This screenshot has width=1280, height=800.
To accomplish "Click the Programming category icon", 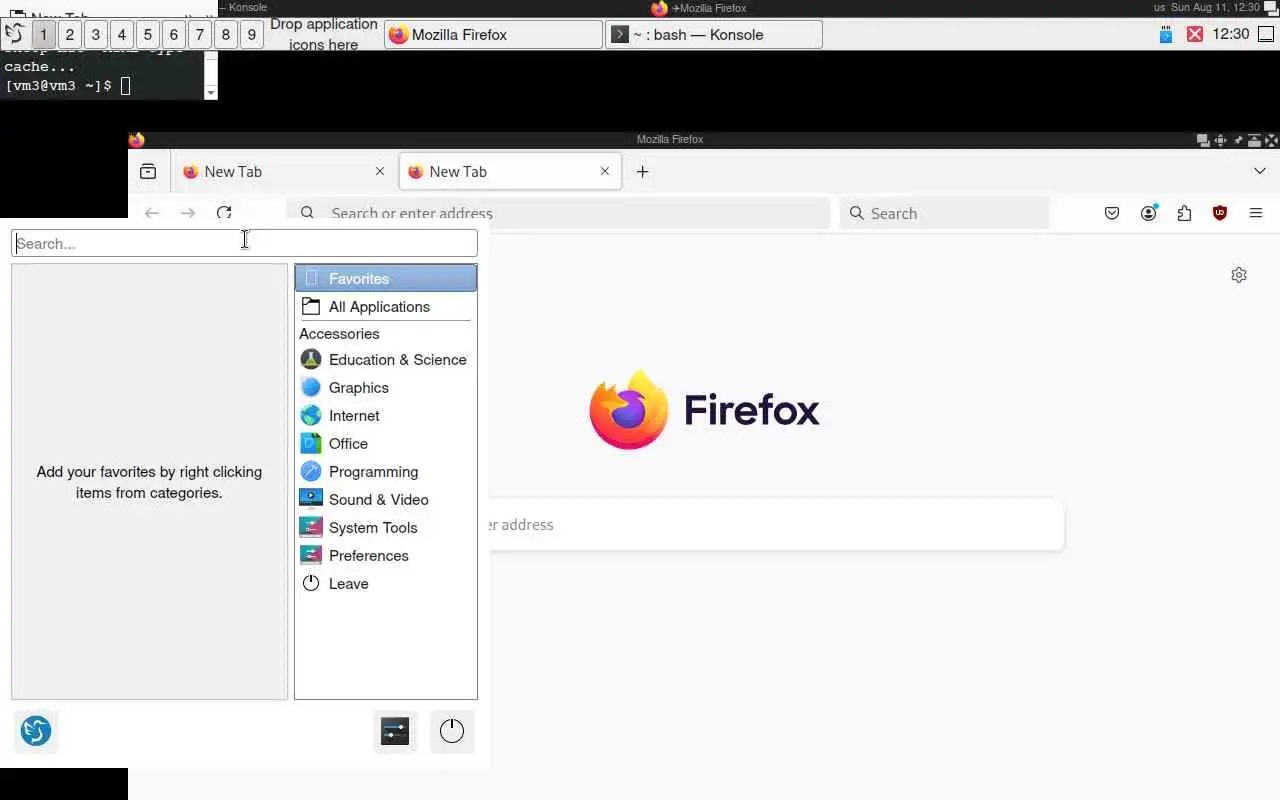I will click(311, 472).
